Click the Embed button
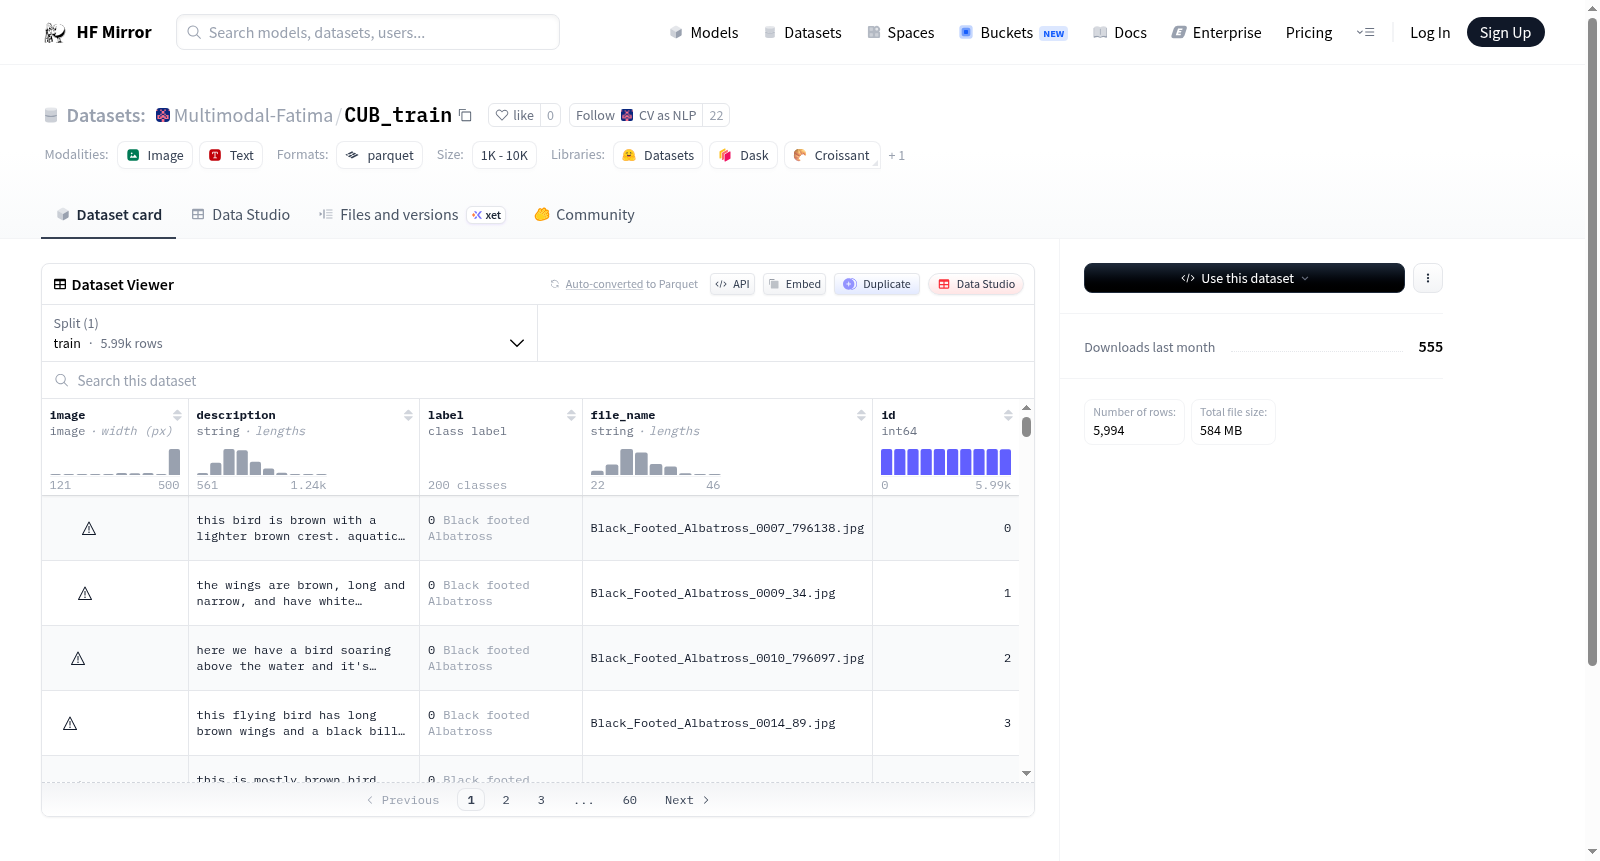Viewport: 1600px width, 861px height. (795, 284)
